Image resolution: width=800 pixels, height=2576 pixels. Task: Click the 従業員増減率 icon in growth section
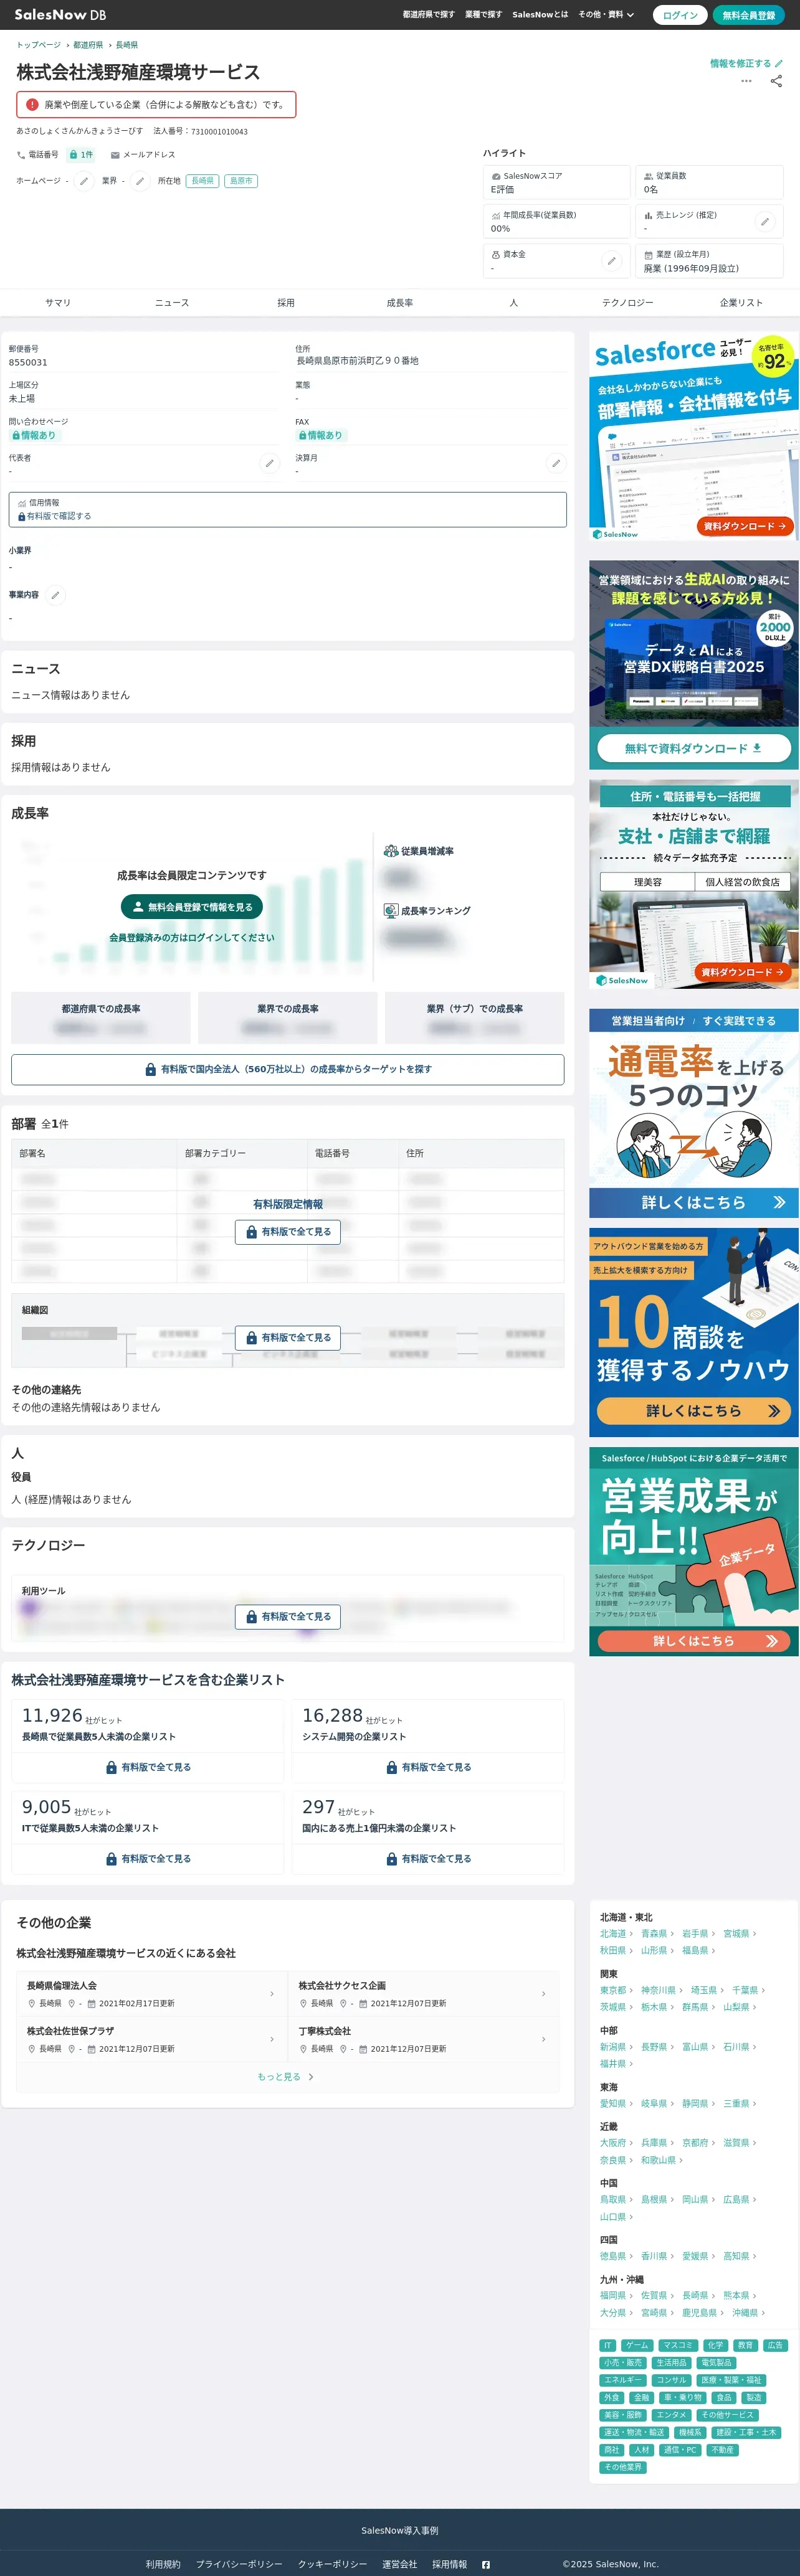[391, 851]
